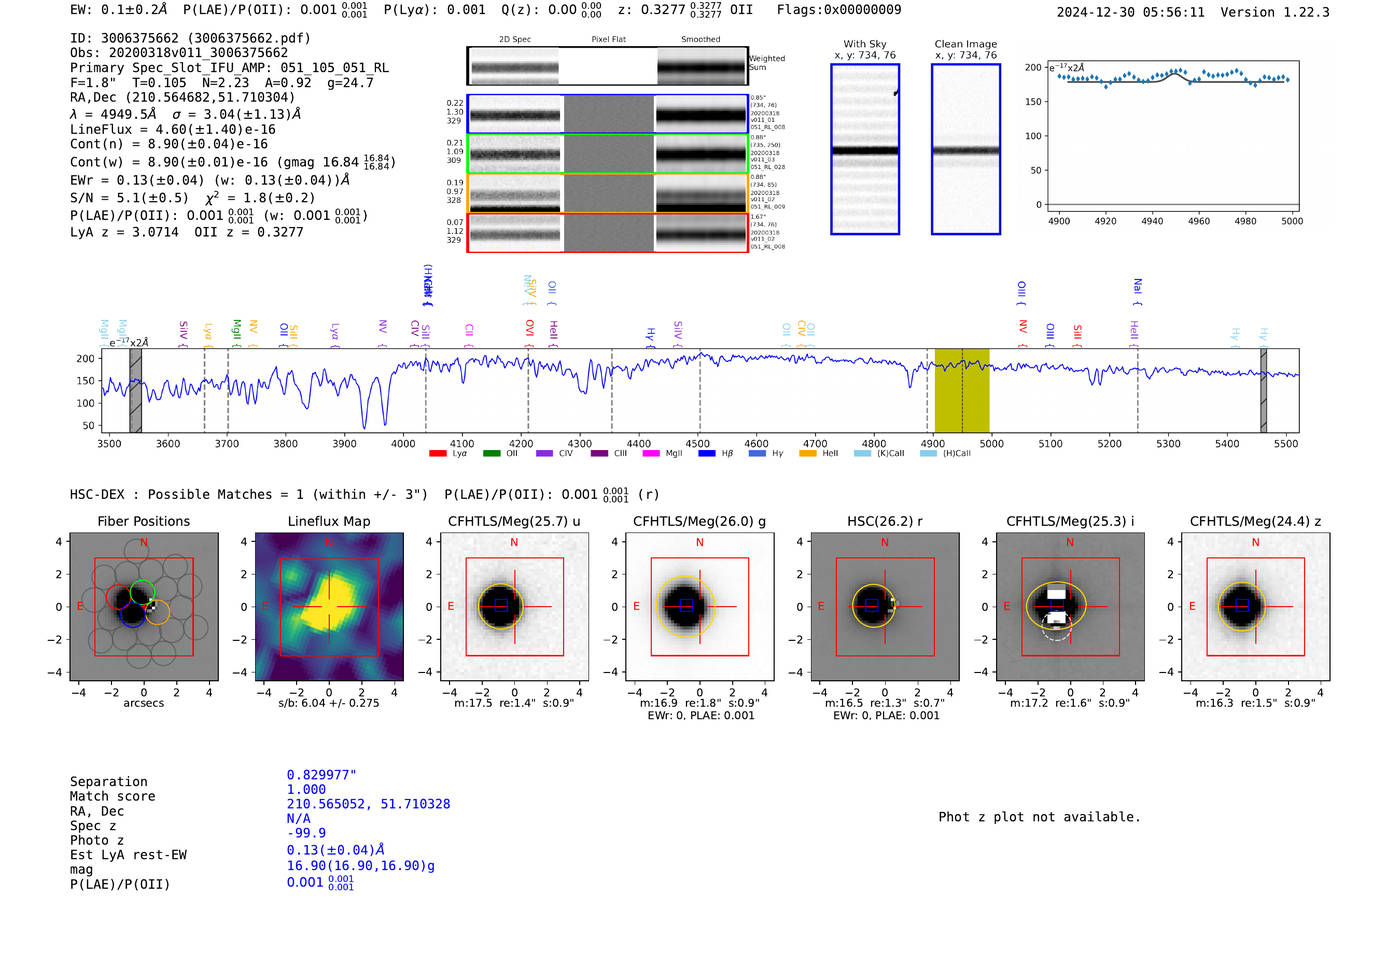
Task: Click the m:17.5 re:1.4" s:0.9" caption
Action: (x=514, y=704)
